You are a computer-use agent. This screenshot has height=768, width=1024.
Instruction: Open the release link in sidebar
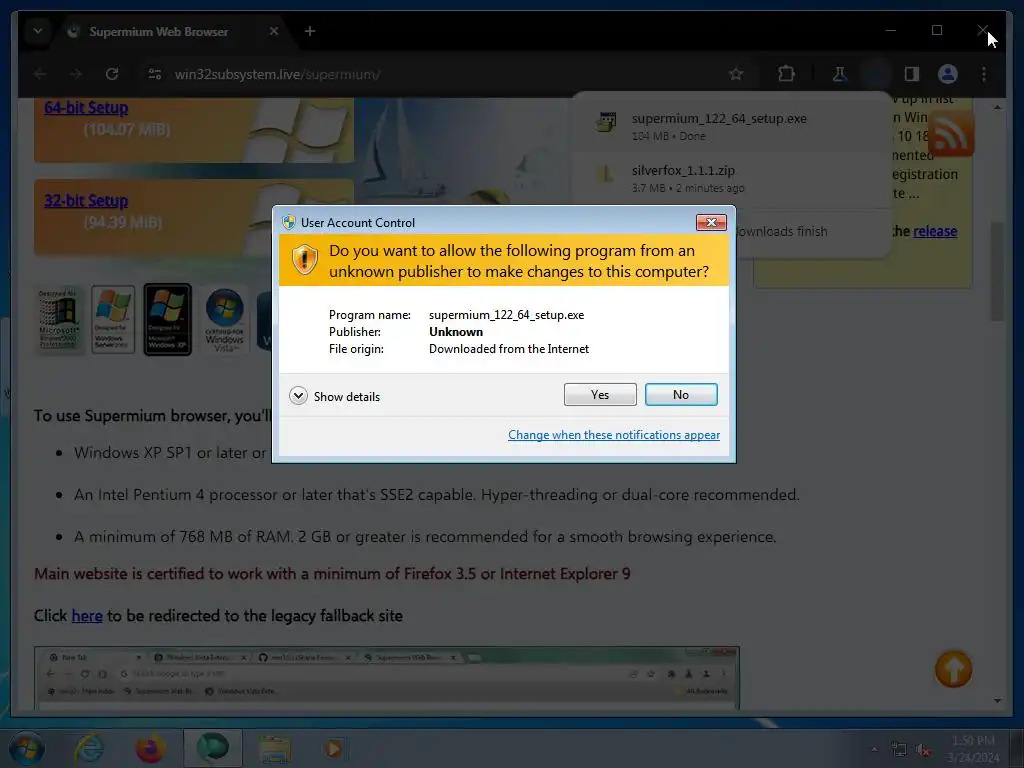click(x=935, y=231)
